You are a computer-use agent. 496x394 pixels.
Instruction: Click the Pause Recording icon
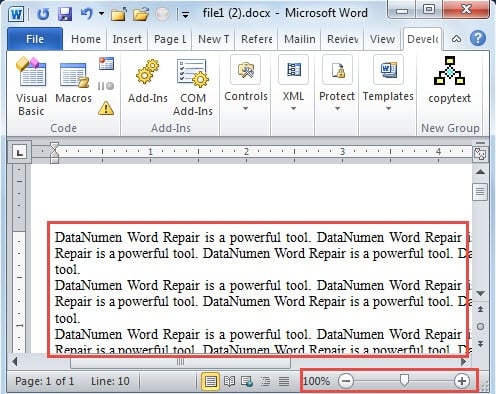coord(106,86)
